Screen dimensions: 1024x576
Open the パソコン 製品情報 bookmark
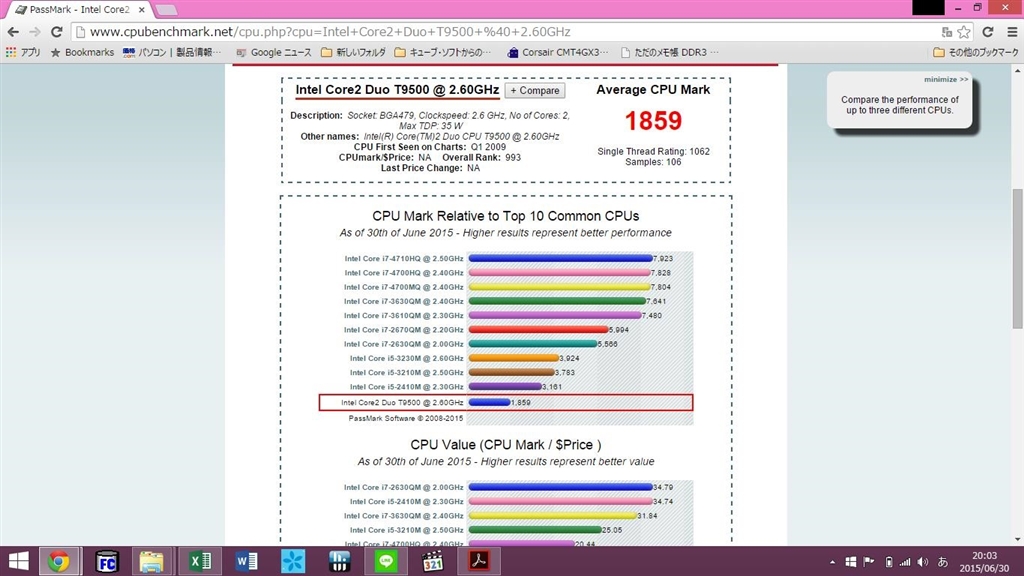coord(172,52)
